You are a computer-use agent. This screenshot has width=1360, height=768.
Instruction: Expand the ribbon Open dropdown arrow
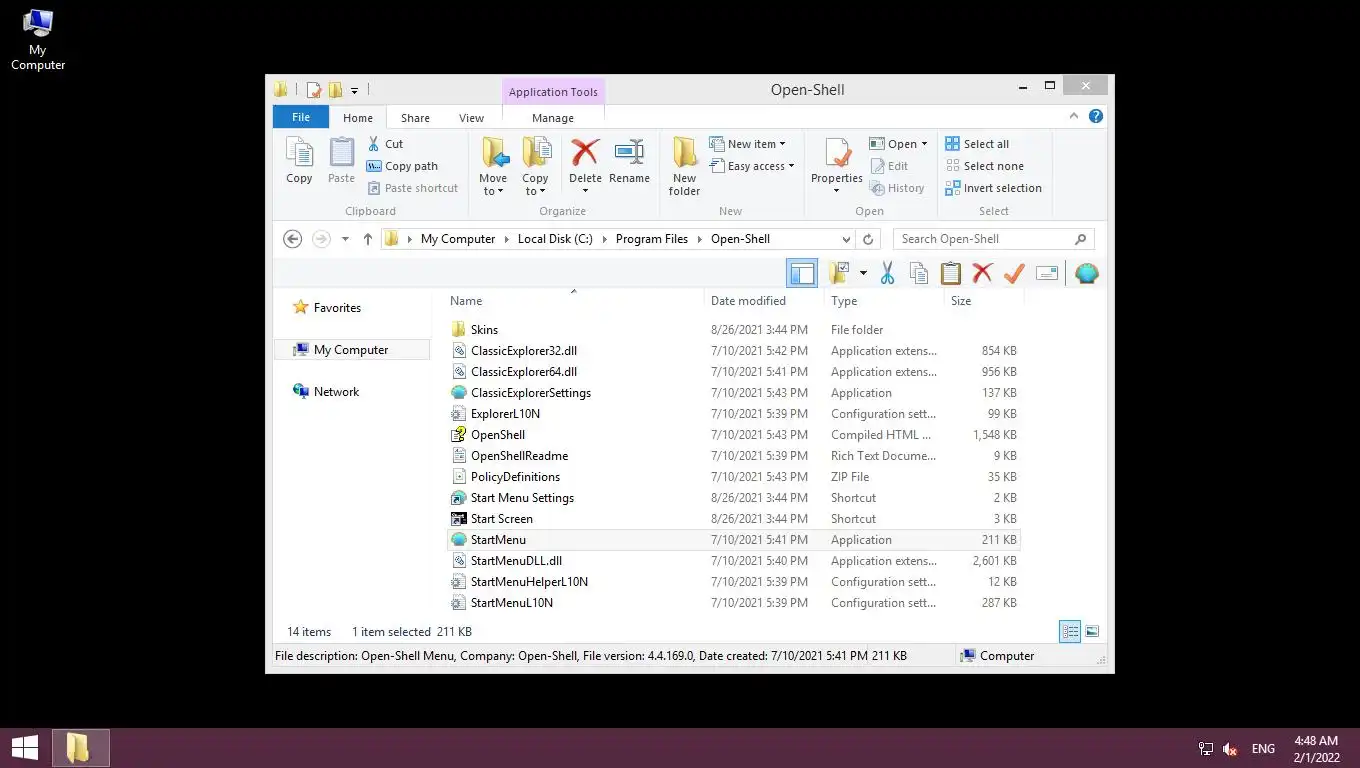click(924, 144)
